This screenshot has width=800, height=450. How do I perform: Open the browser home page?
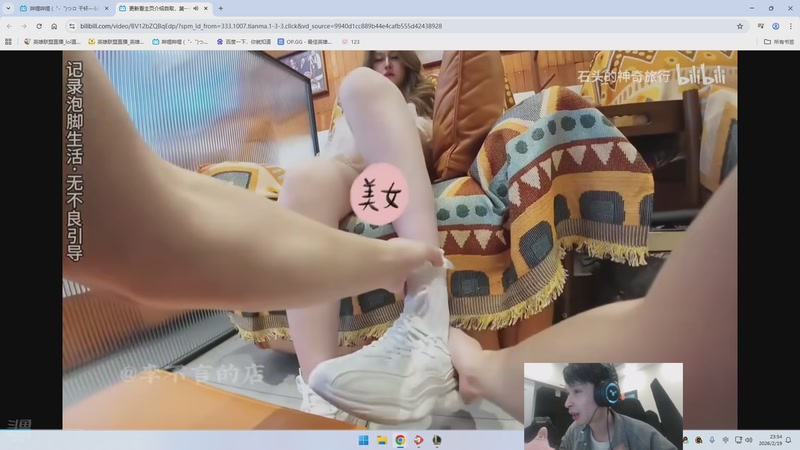point(54,26)
